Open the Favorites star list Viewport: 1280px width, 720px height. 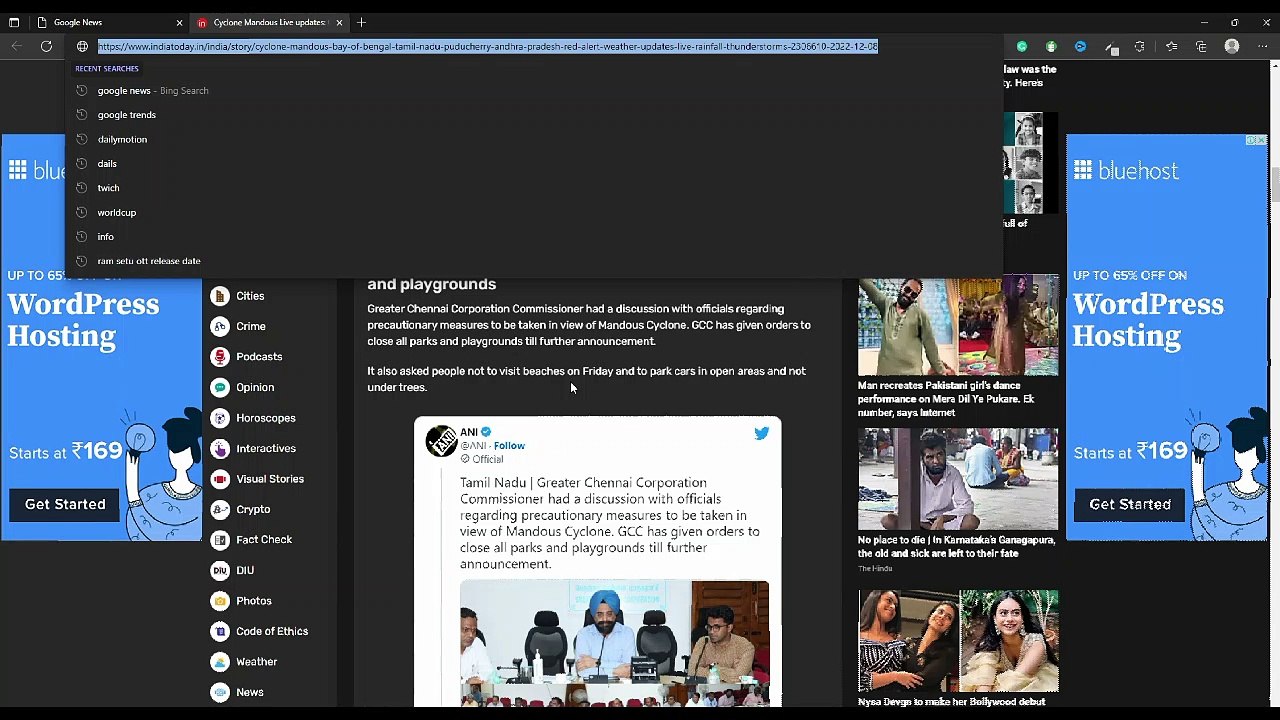(1172, 46)
